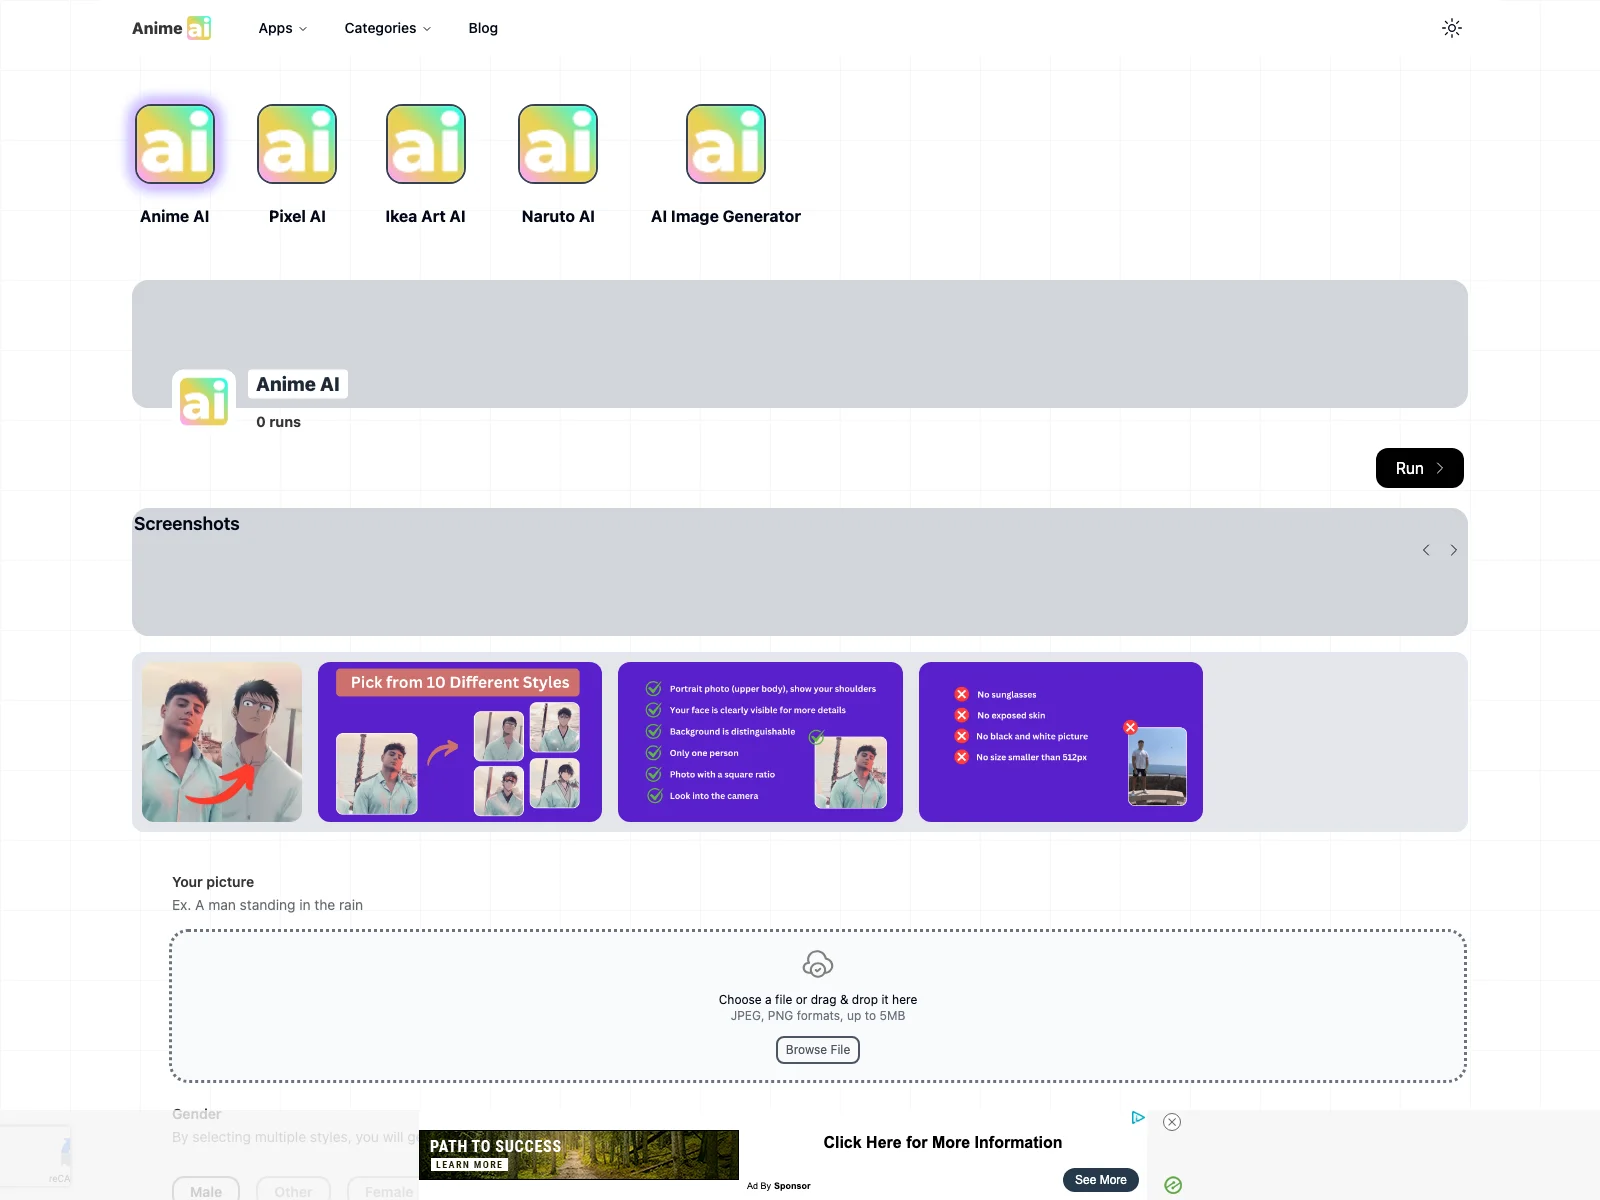The width and height of the screenshot is (1600, 1200).
Task: Open the Blog page
Action: pos(483,28)
